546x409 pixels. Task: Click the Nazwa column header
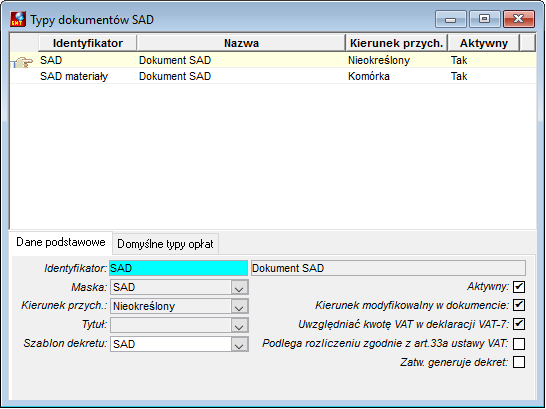[241, 43]
